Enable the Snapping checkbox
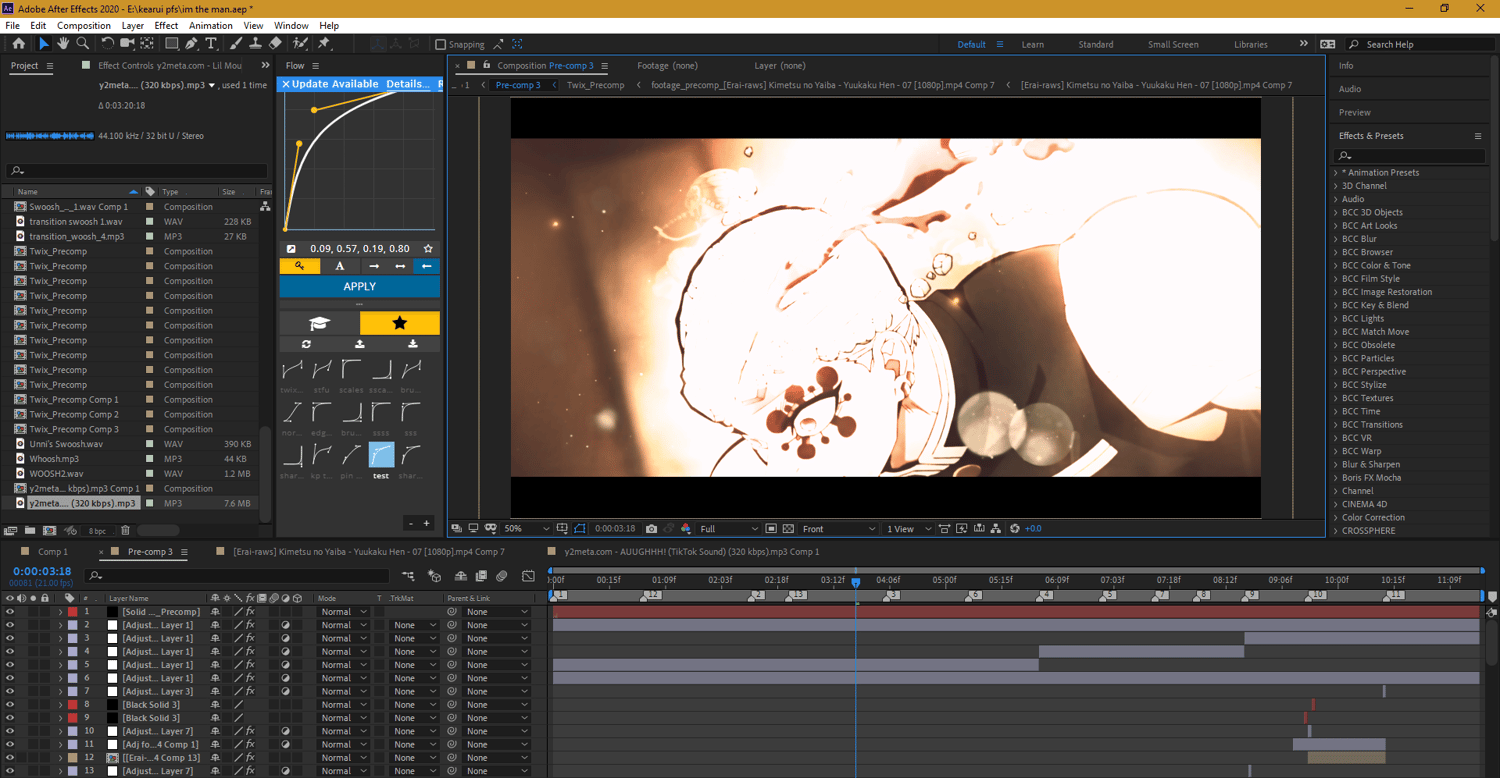The height and width of the screenshot is (778, 1500). (441, 44)
